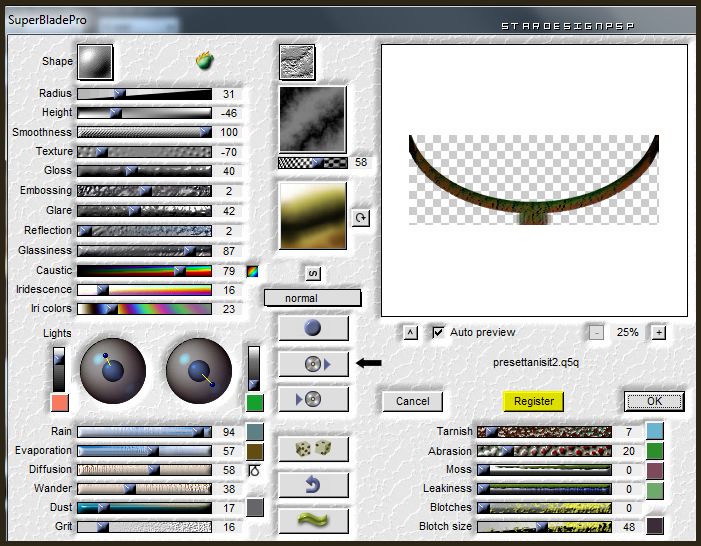Image resolution: width=701 pixels, height=546 pixels.
Task: Pick the light blue Tarnish color swatch
Action: point(655,431)
